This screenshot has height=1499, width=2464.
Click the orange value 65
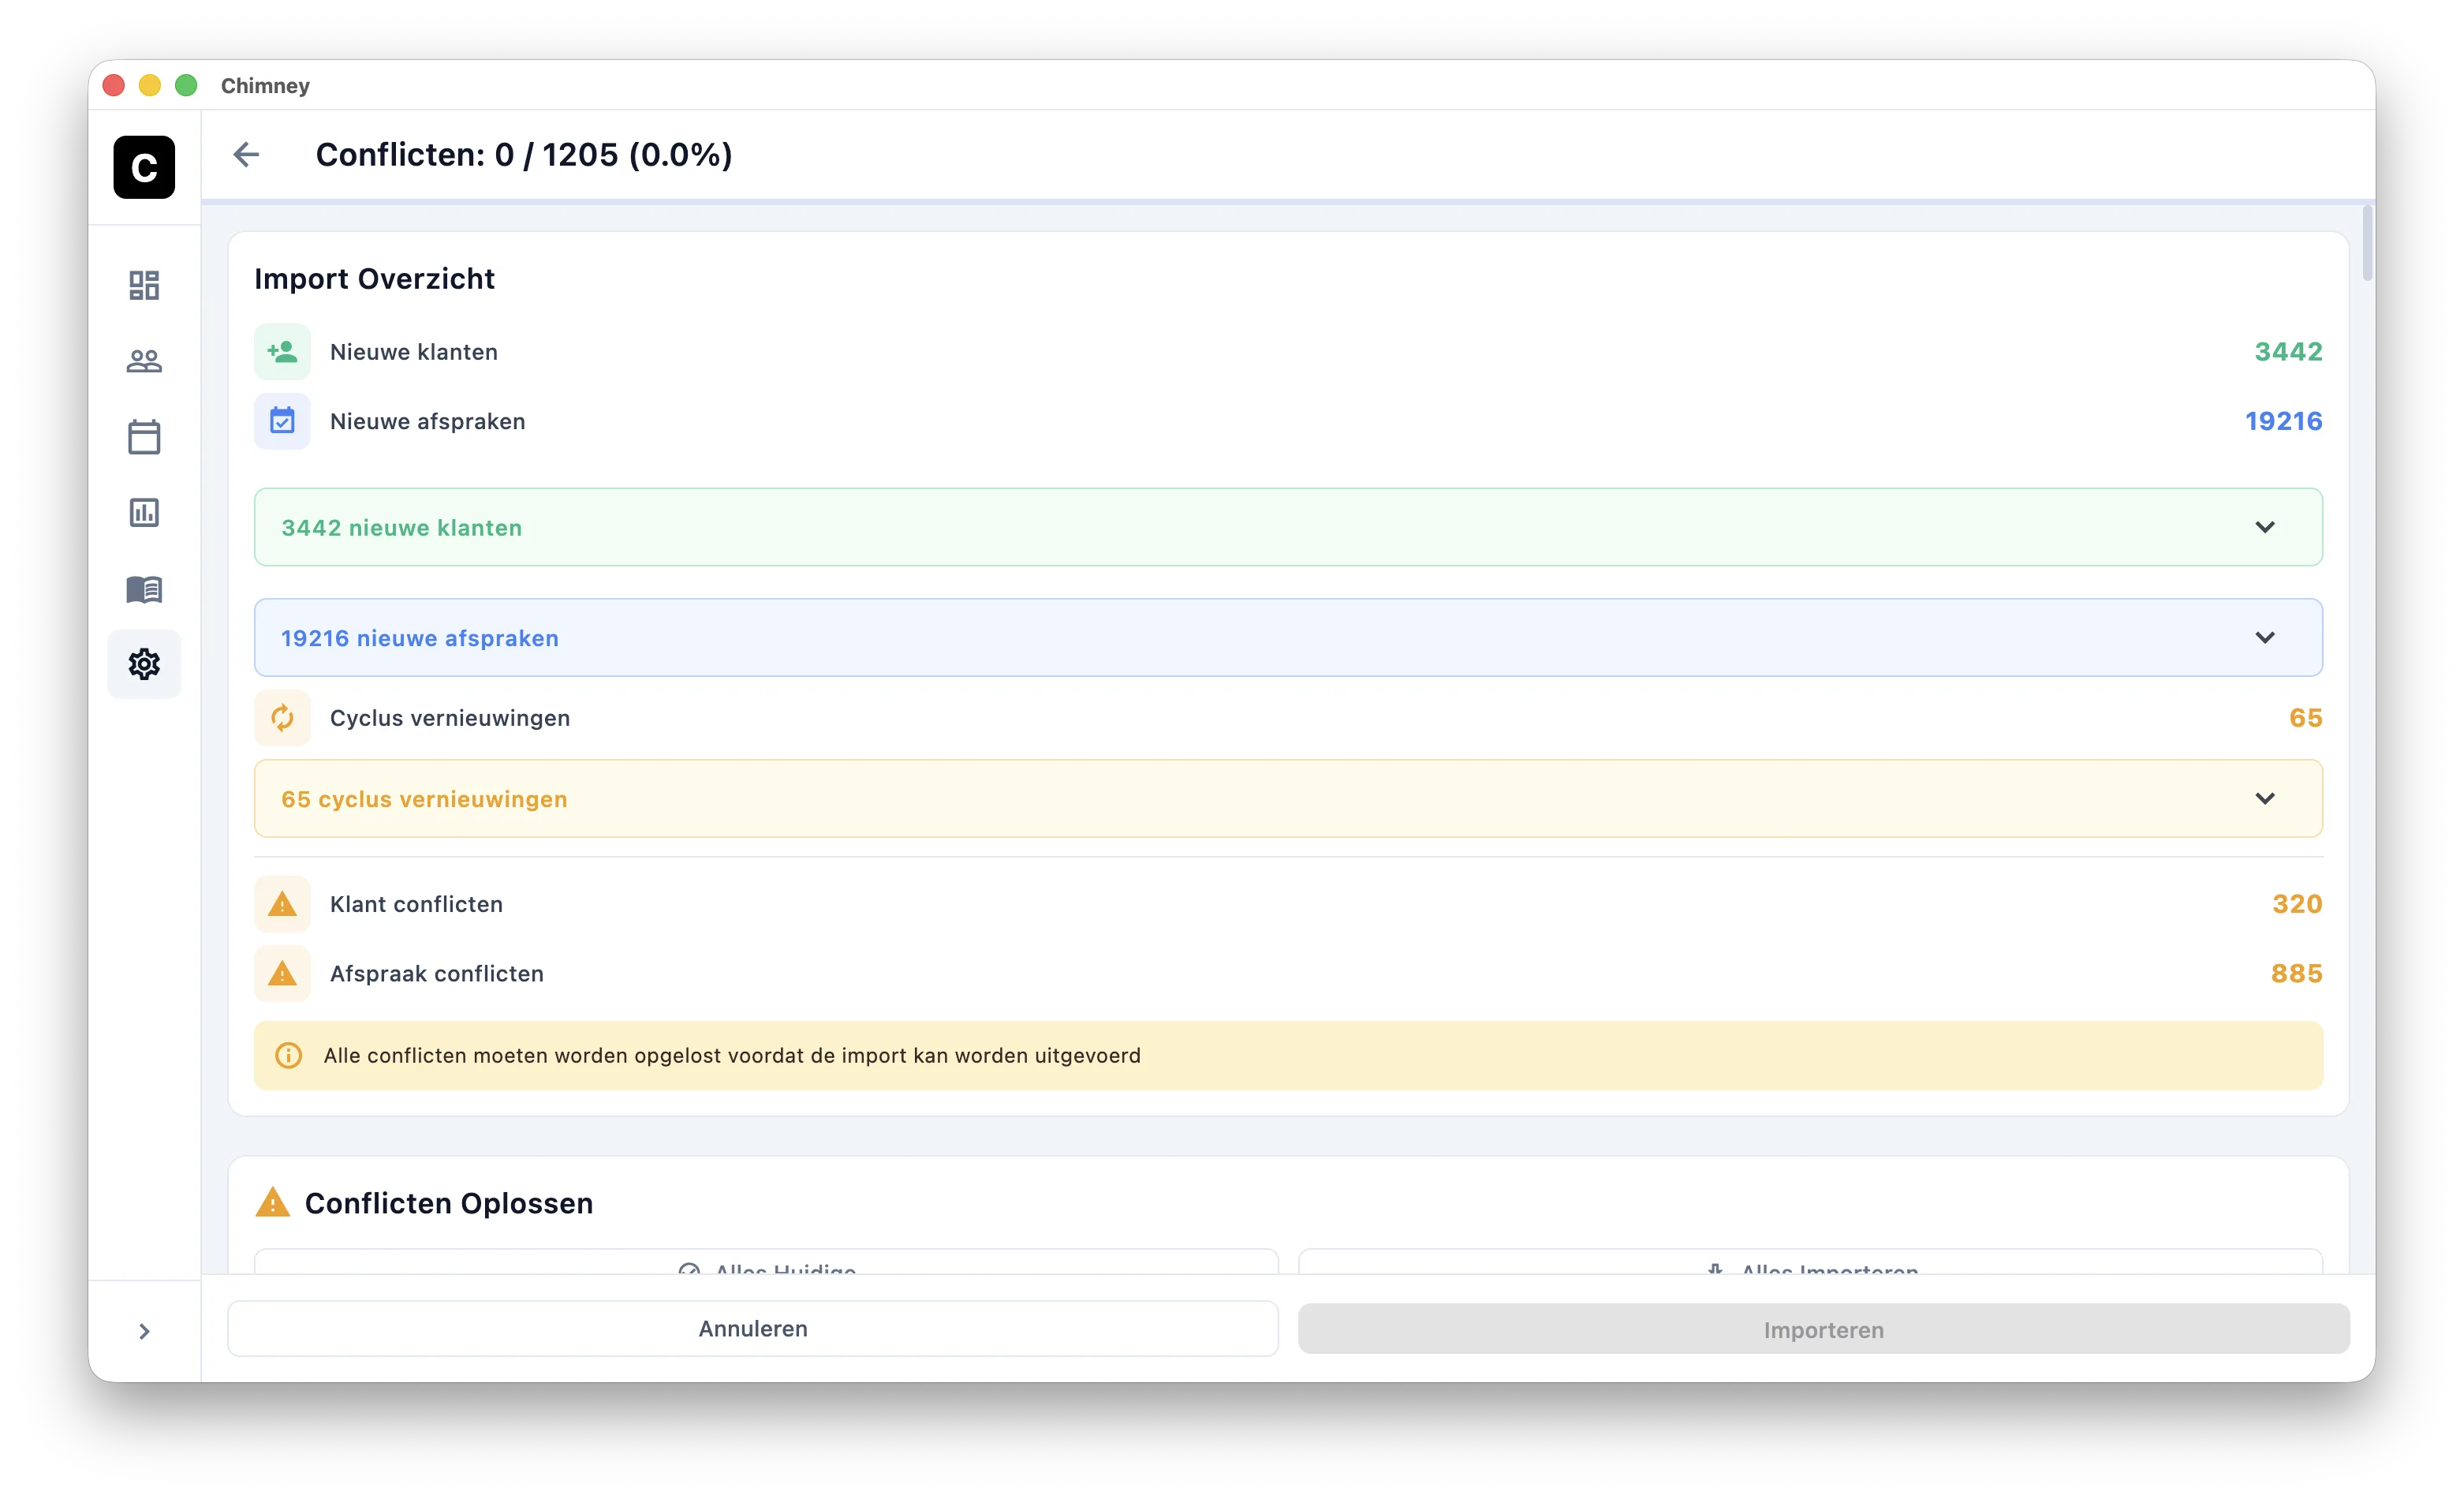click(2305, 718)
